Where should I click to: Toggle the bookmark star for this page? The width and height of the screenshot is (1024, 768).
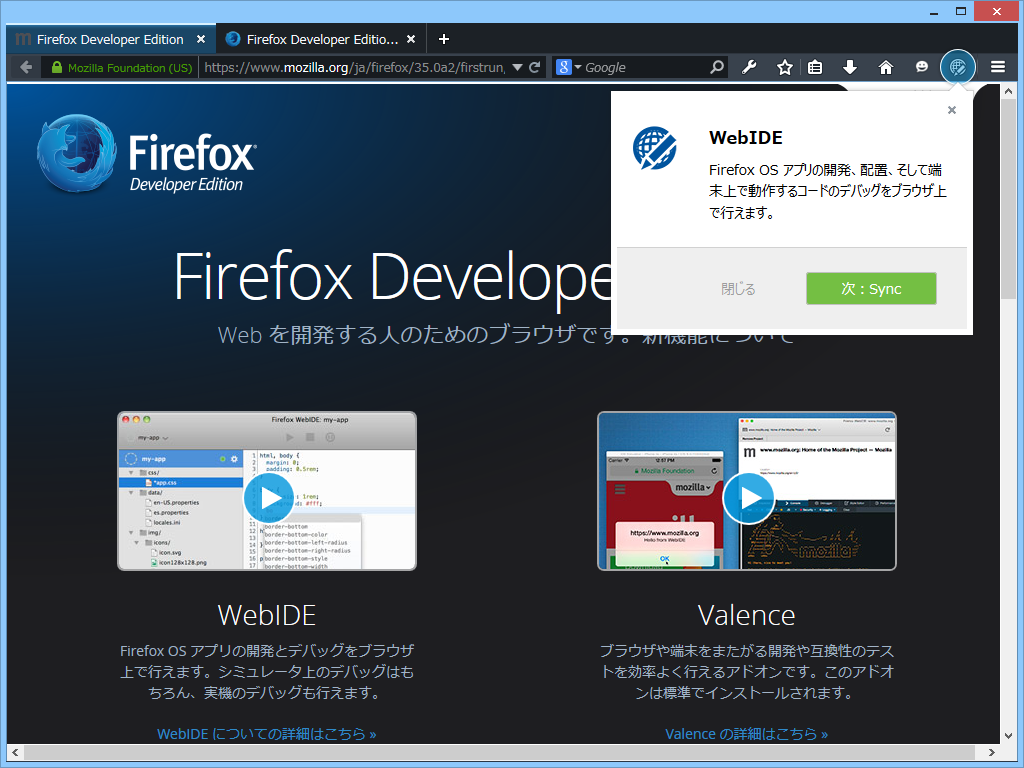tap(782, 67)
